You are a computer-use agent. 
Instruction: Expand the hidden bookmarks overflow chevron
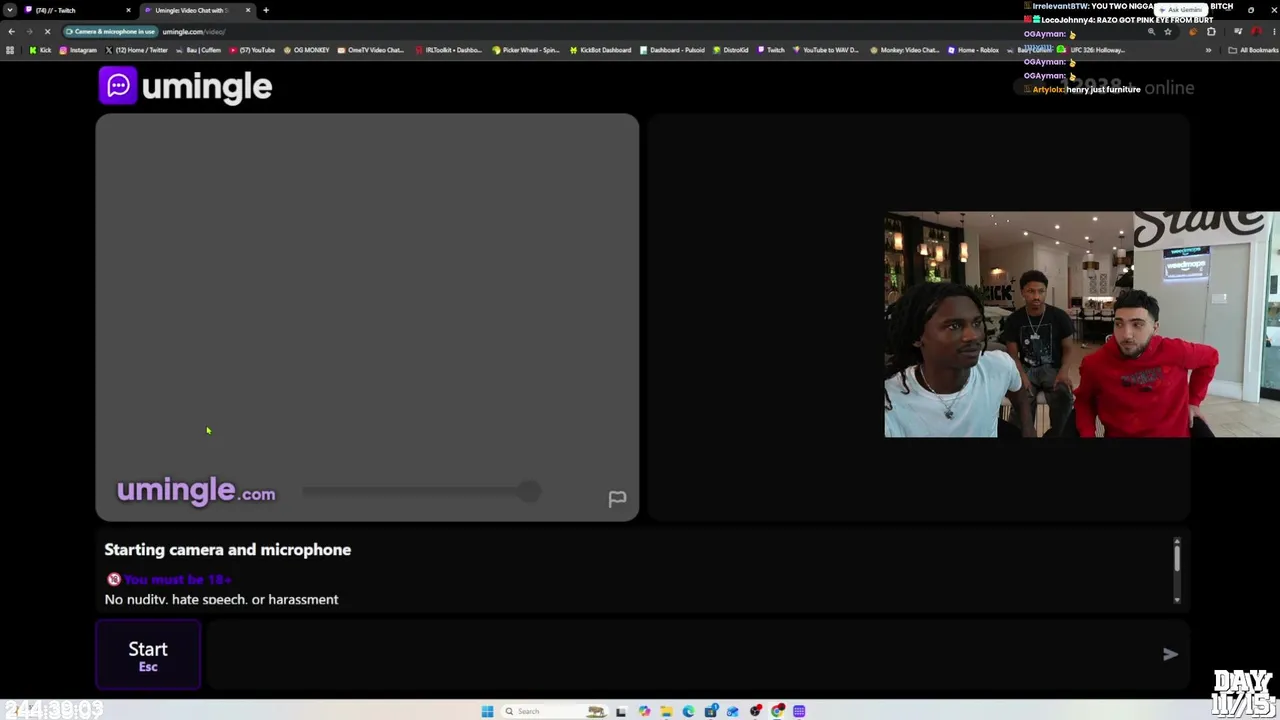[1208, 50]
